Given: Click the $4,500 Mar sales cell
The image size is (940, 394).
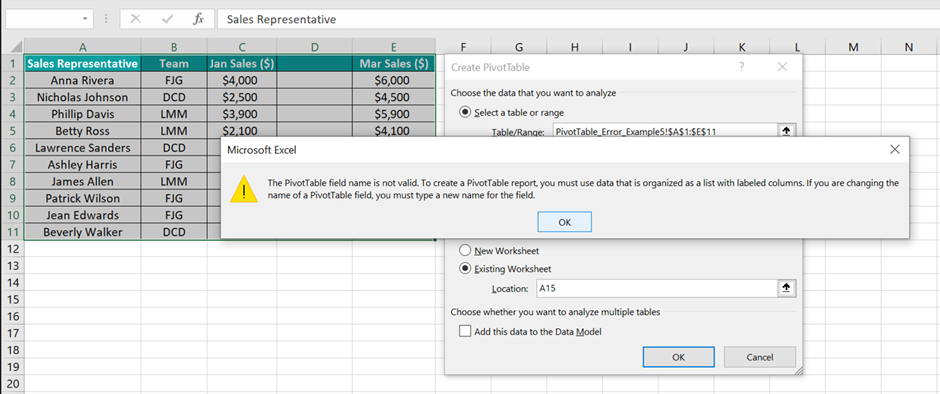Looking at the screenshot, I should click(x=393, y=97).
